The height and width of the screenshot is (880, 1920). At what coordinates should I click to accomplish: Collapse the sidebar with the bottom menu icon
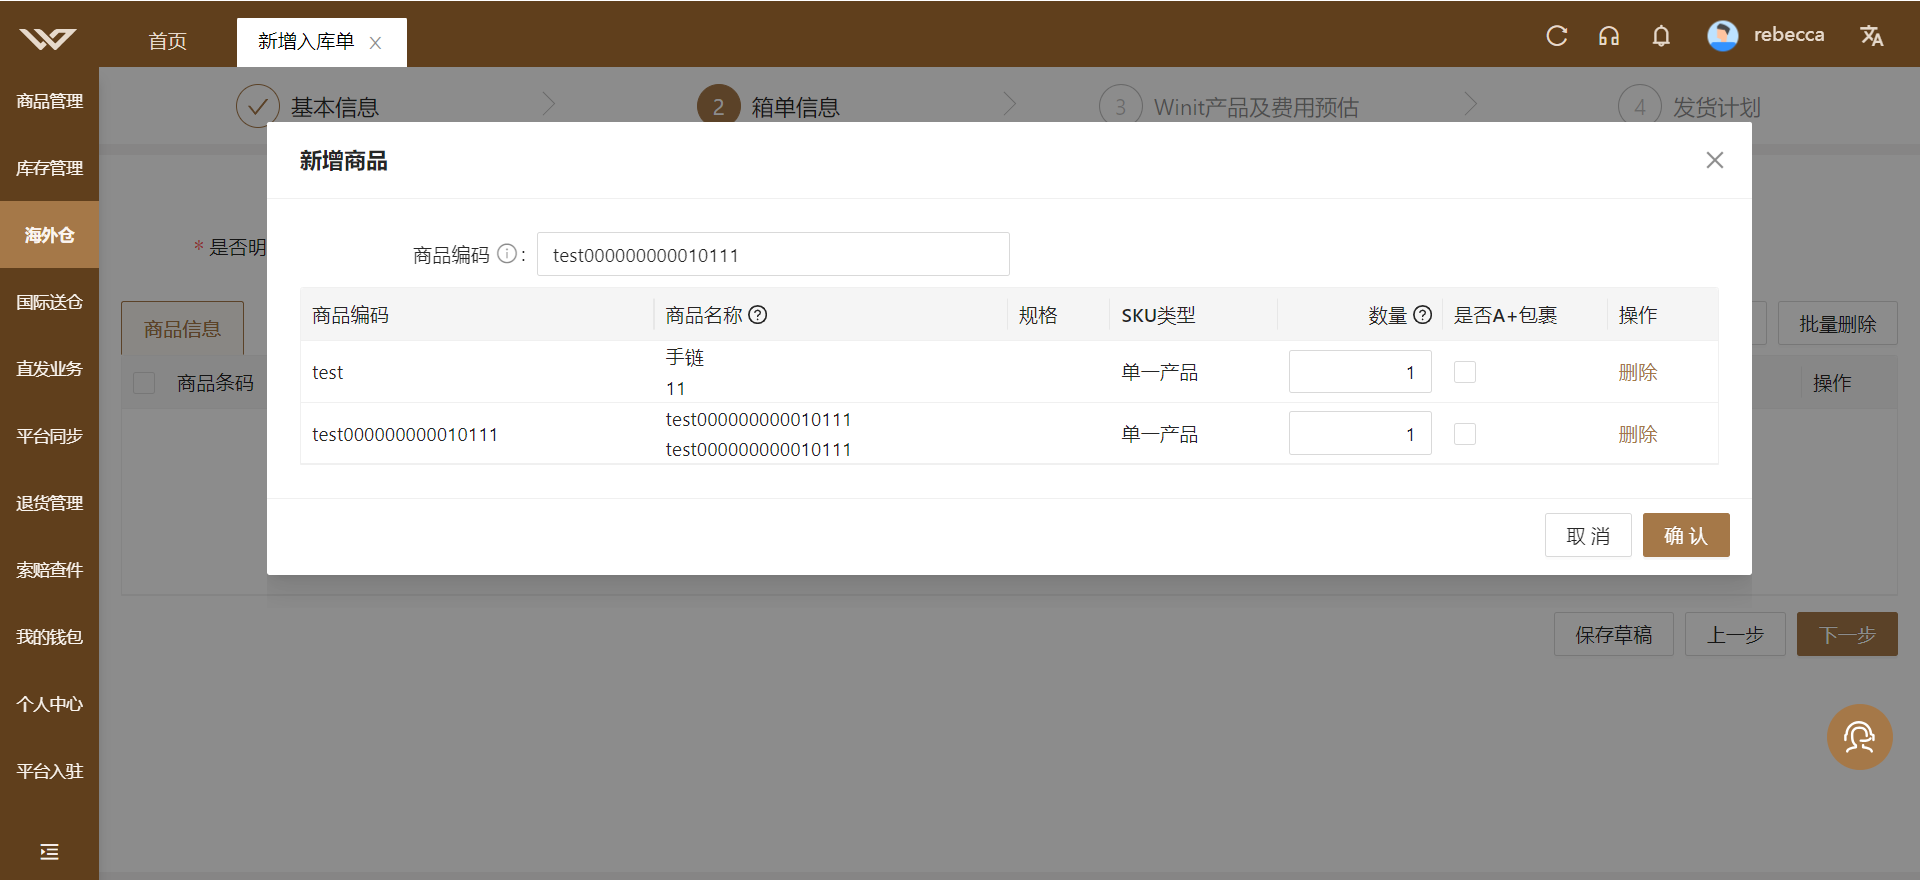(x=49, y=852)
